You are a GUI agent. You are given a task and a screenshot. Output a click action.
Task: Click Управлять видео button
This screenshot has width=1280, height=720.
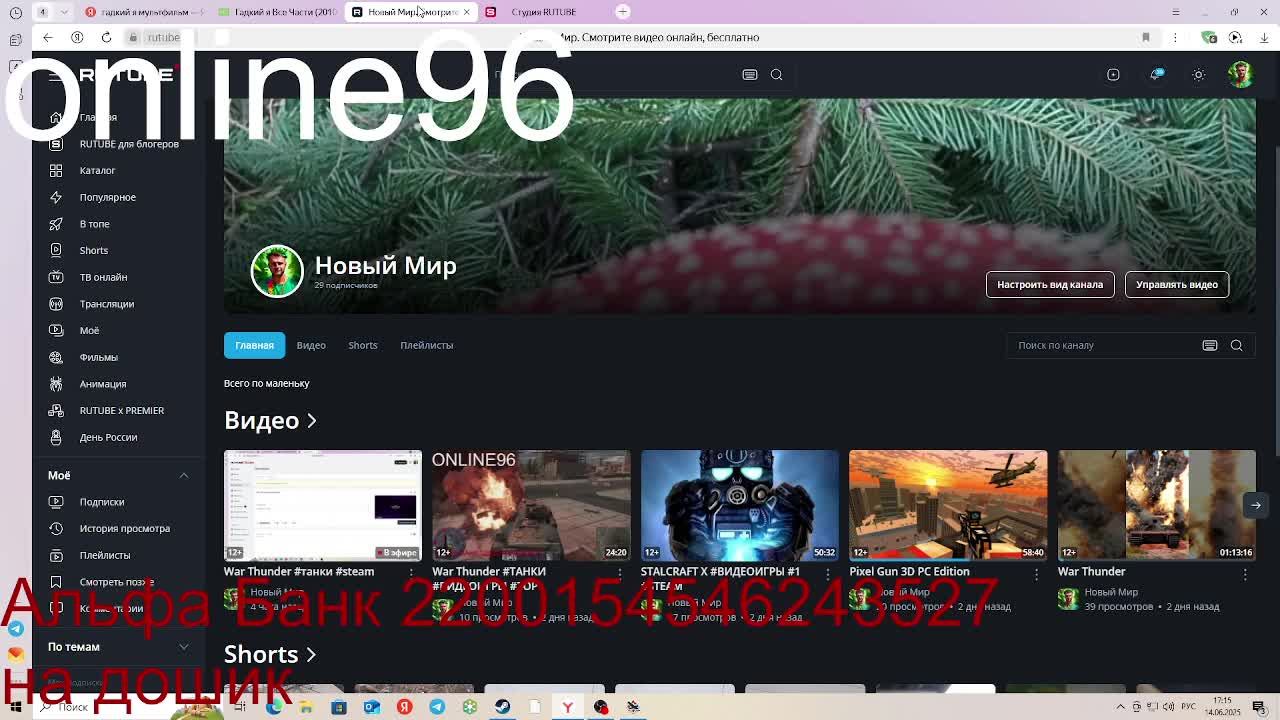click(x=1177, y=284)
